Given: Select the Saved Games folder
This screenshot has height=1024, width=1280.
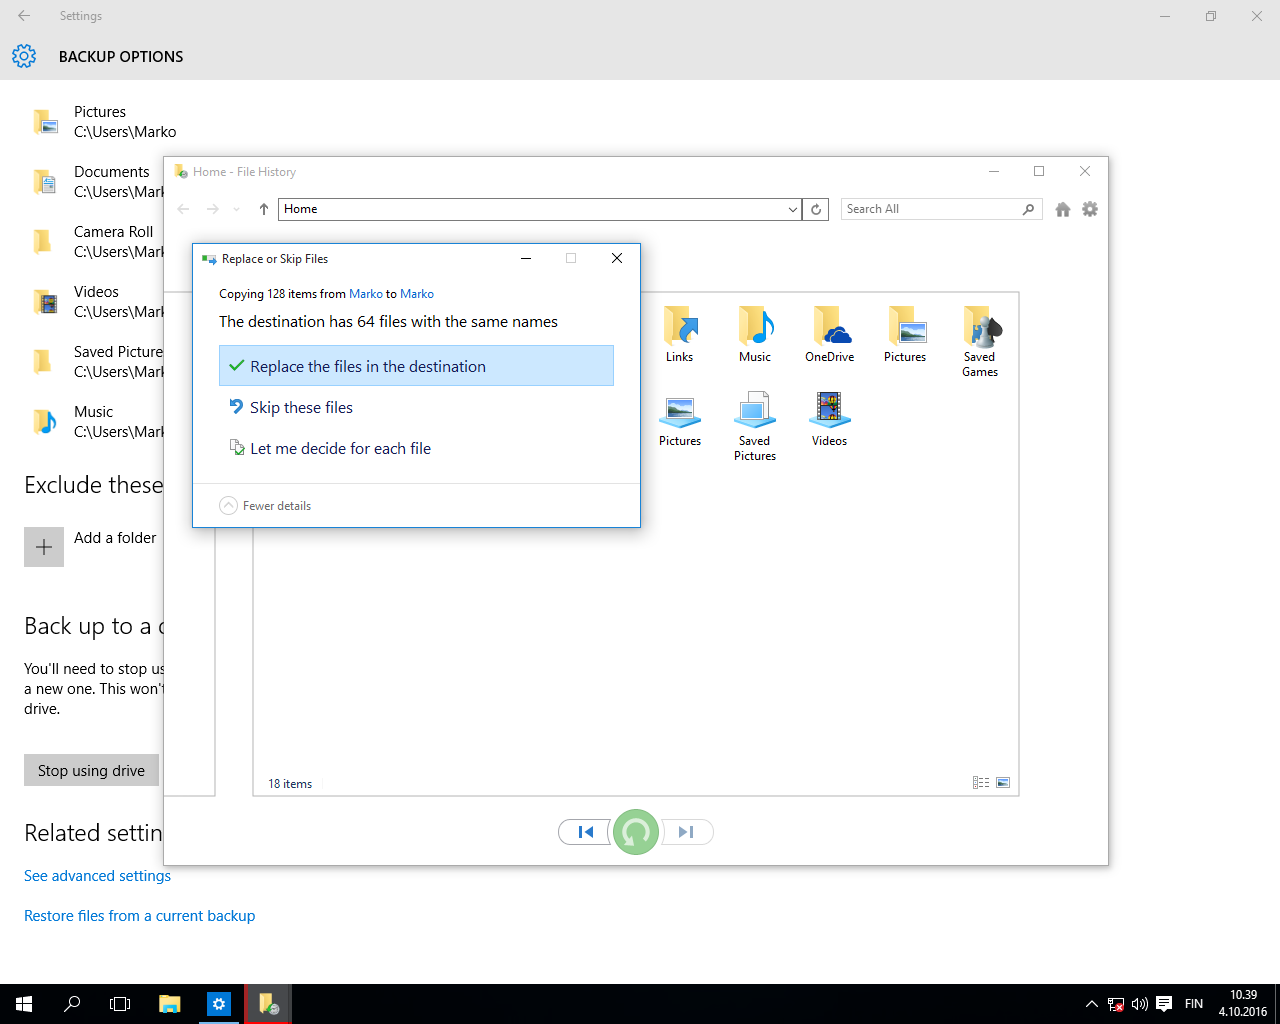Looking at the screenshot, I should (979, 341).
